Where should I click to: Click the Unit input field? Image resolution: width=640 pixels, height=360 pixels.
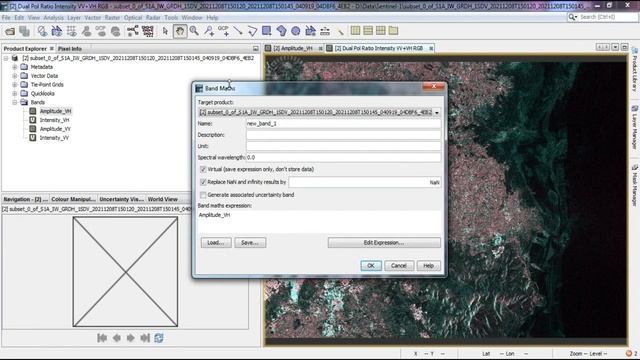pyautogui.click(x=343, y=146)
